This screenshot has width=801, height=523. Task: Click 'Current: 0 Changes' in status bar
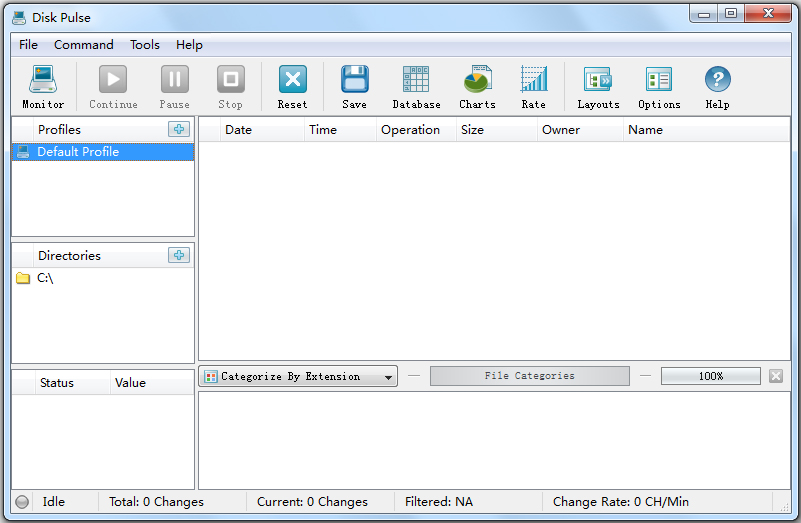click(312, 502)
